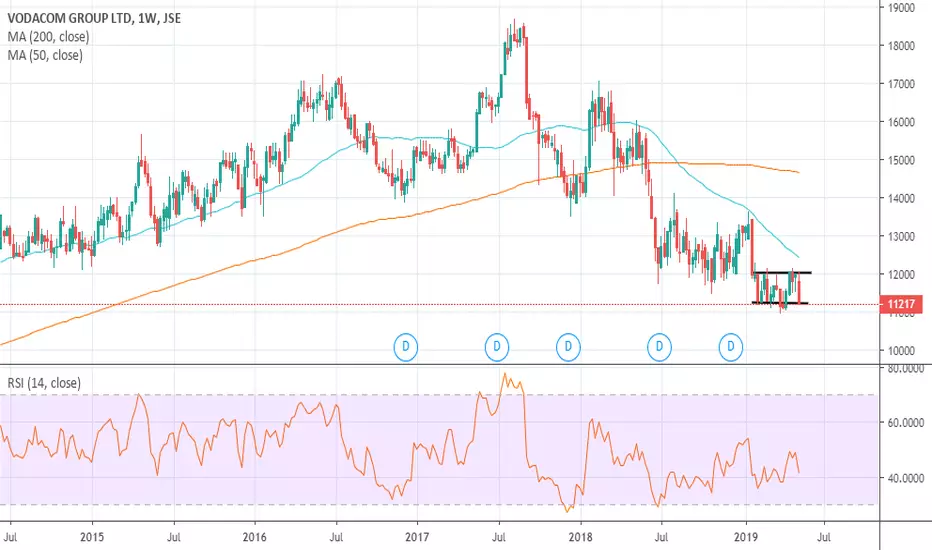Open the RSI (14, close) indicator label
The width and height of the screenshot is (932, 550).
(44, 383)
